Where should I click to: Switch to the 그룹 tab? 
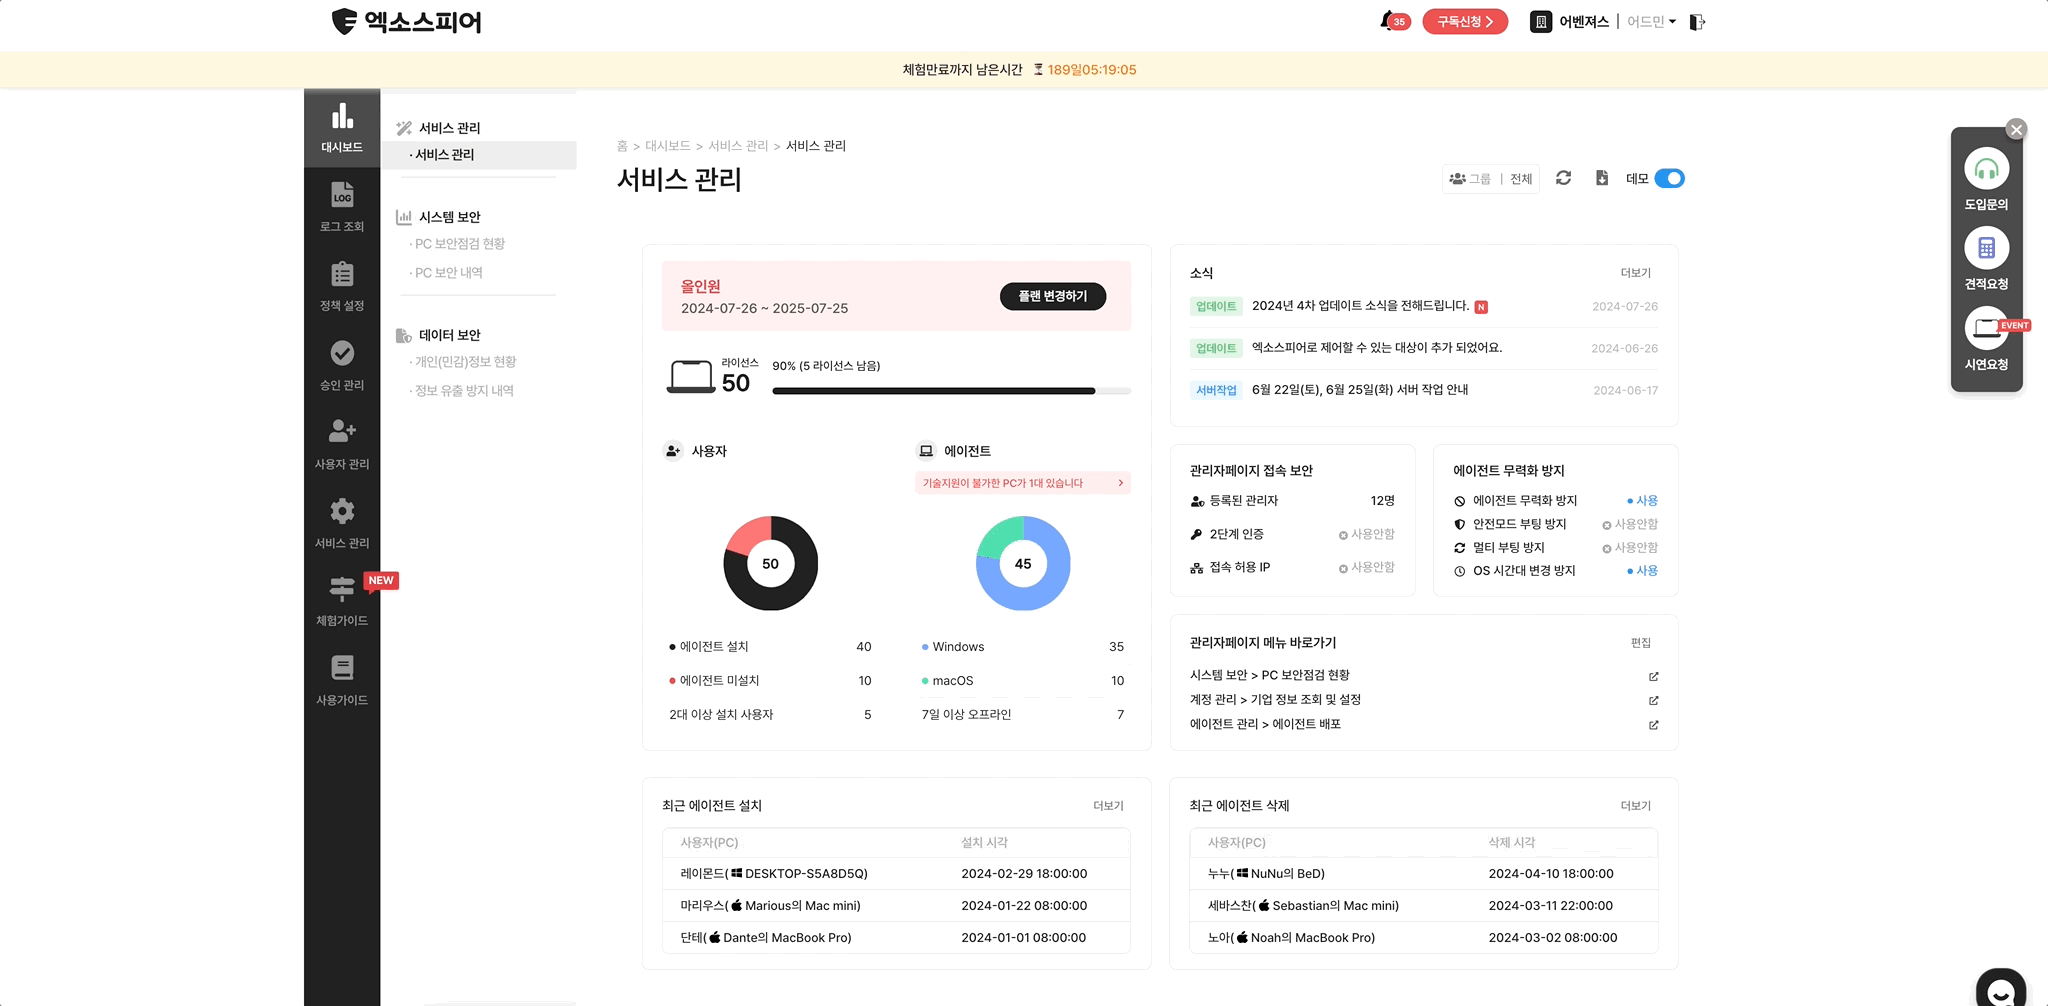coord(1478,178)
